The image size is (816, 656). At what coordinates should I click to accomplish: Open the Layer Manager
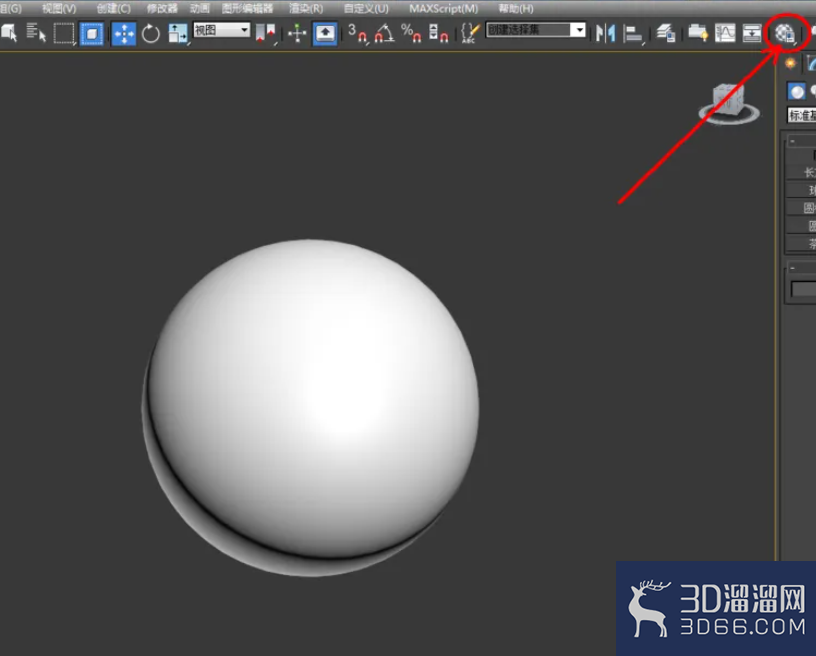(x=665, y=33)
